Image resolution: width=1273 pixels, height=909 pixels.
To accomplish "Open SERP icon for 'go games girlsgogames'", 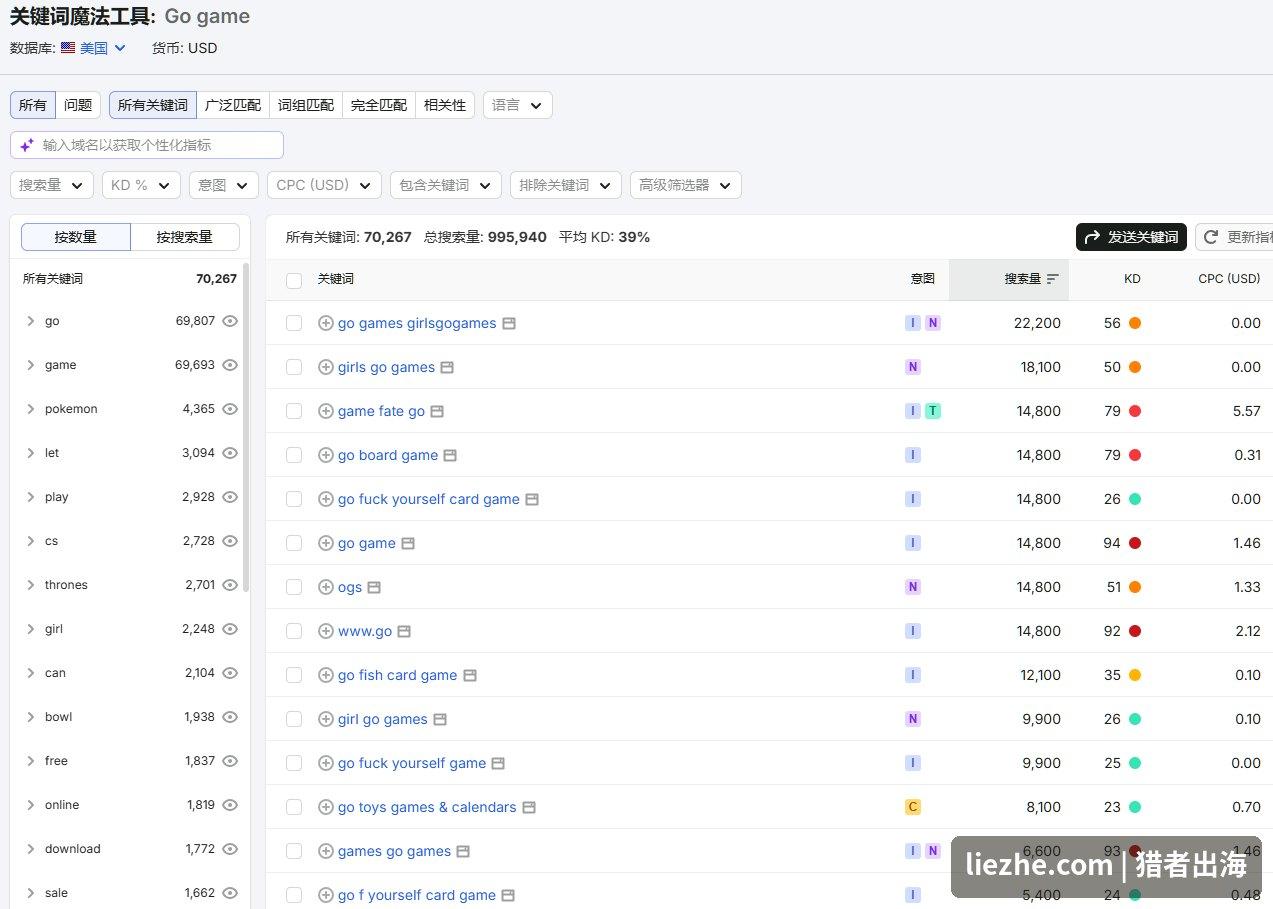I will coord(509,323).
